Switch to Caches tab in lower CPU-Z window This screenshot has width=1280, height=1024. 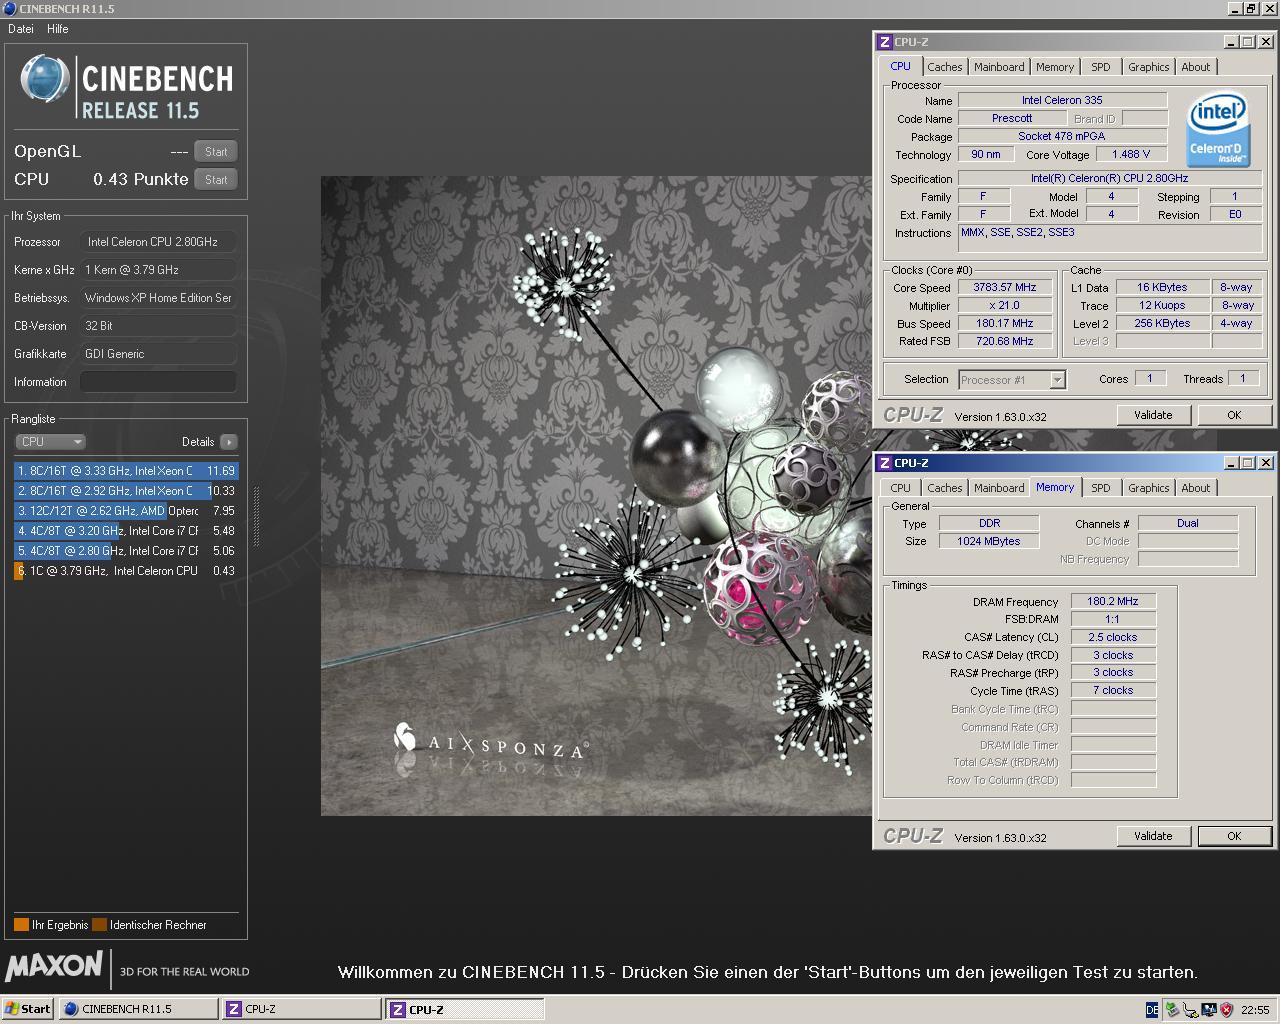(944, 488)
